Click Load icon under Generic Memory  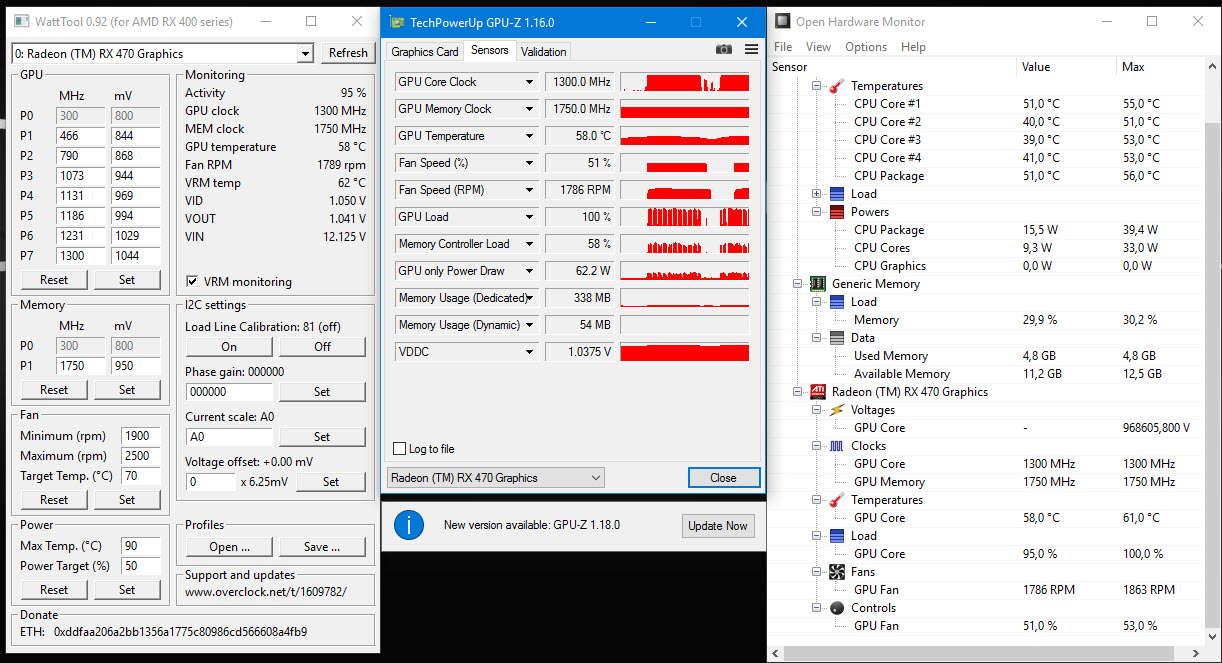(836, 302)
